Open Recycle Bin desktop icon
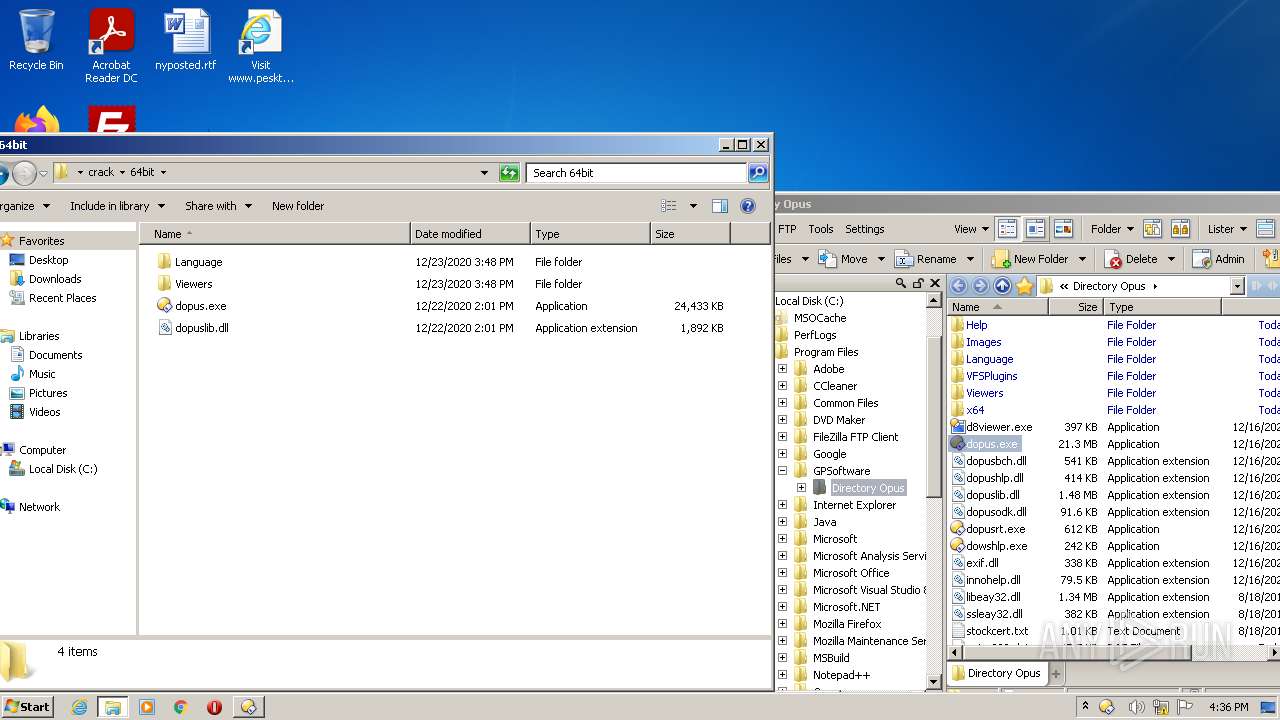Image resolution: width=1280 pixels, height=720 pixels. (36, 41)
